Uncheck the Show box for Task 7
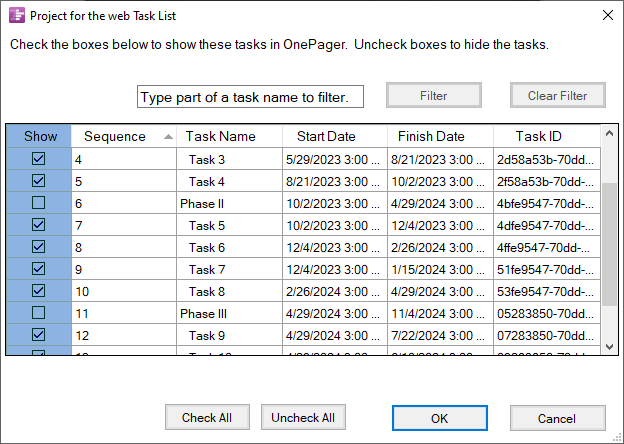Screen dimensions: 624x444 coord(39,269)
